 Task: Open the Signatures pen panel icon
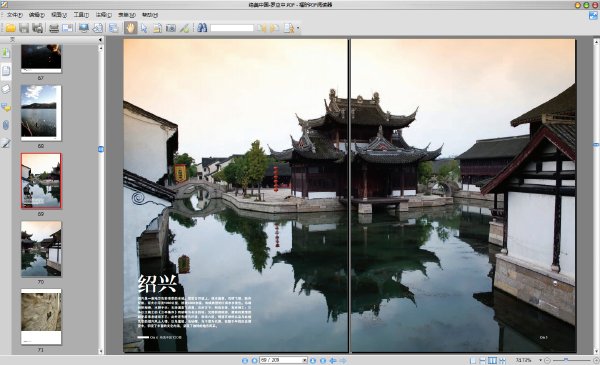pos(6,143)
